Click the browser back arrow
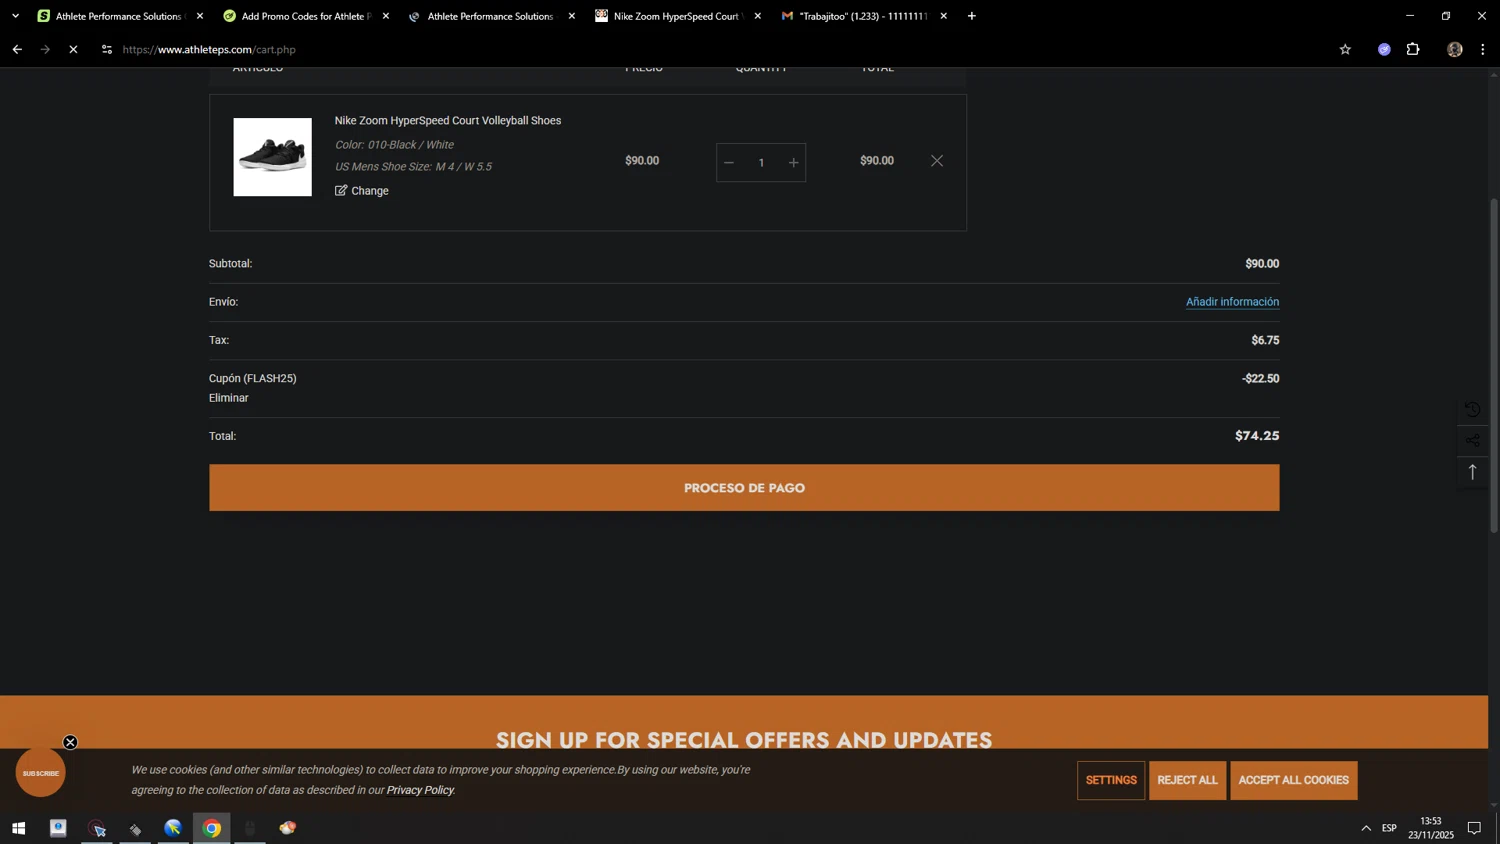 [17, 49]
